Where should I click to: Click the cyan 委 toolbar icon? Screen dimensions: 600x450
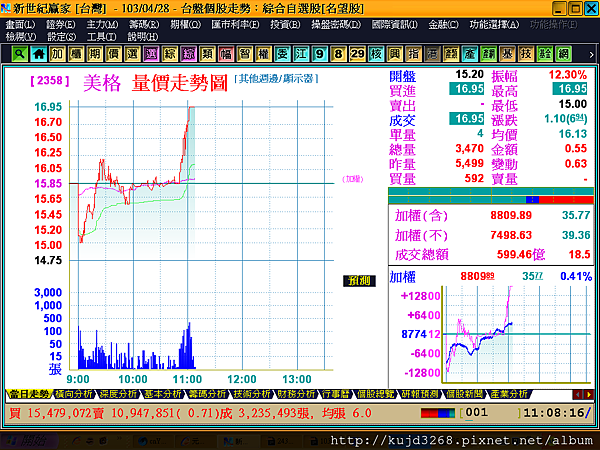(x=282, y=54)
